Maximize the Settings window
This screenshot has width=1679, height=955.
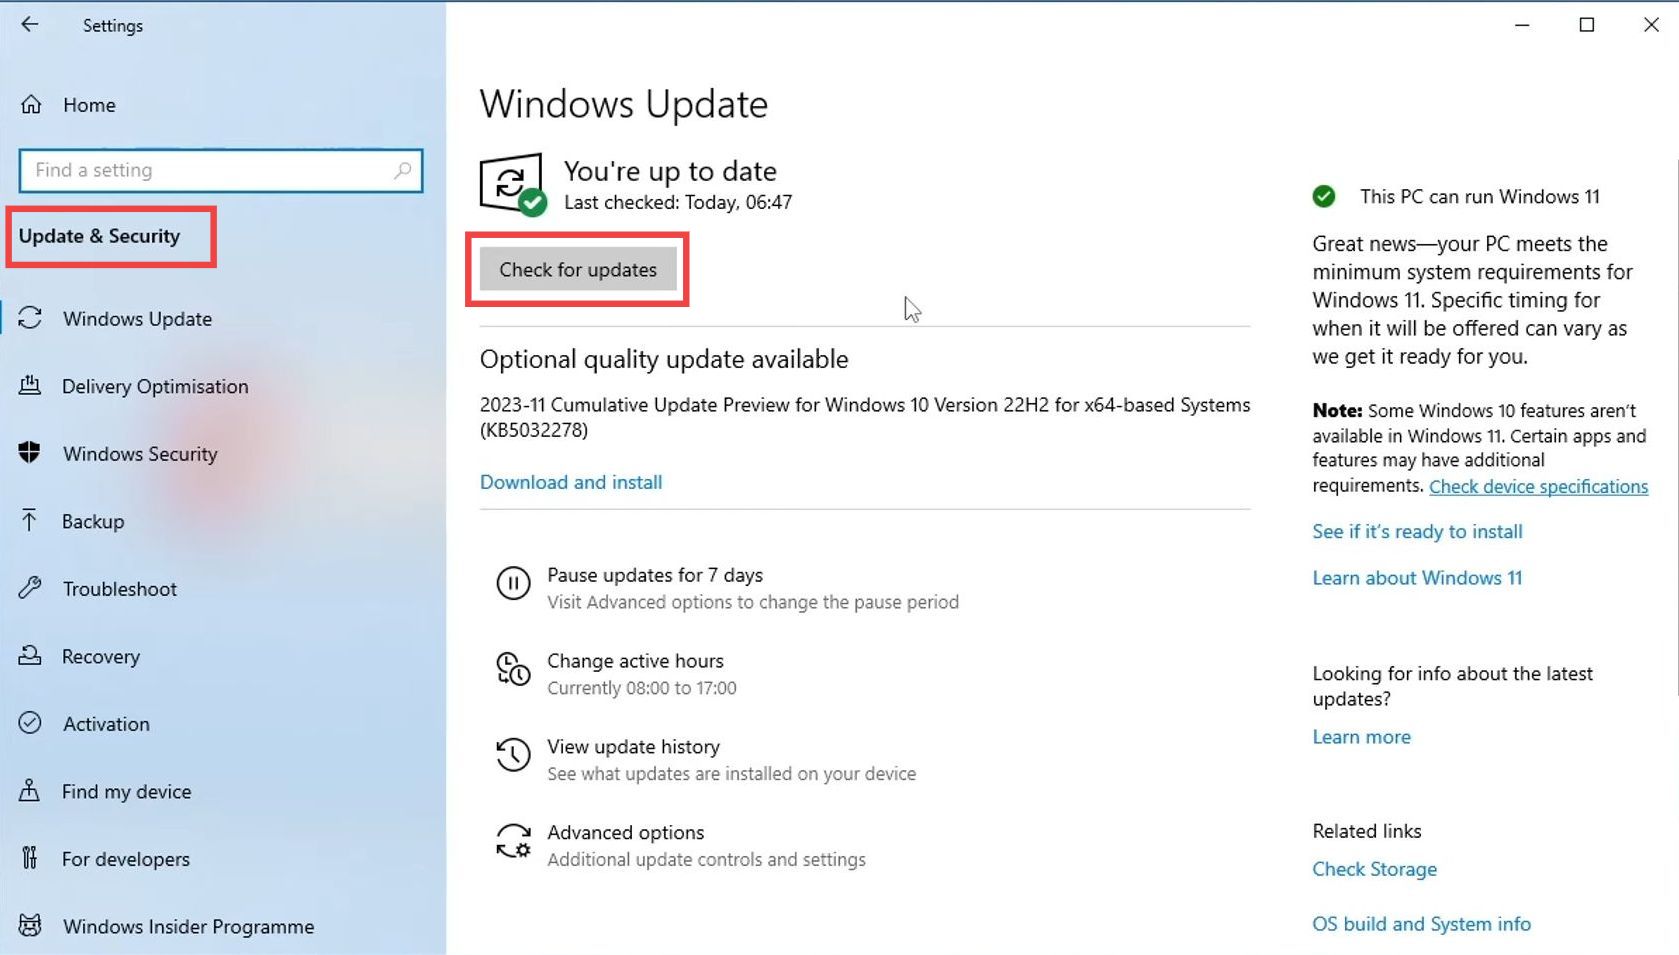tap(1587, 25)
